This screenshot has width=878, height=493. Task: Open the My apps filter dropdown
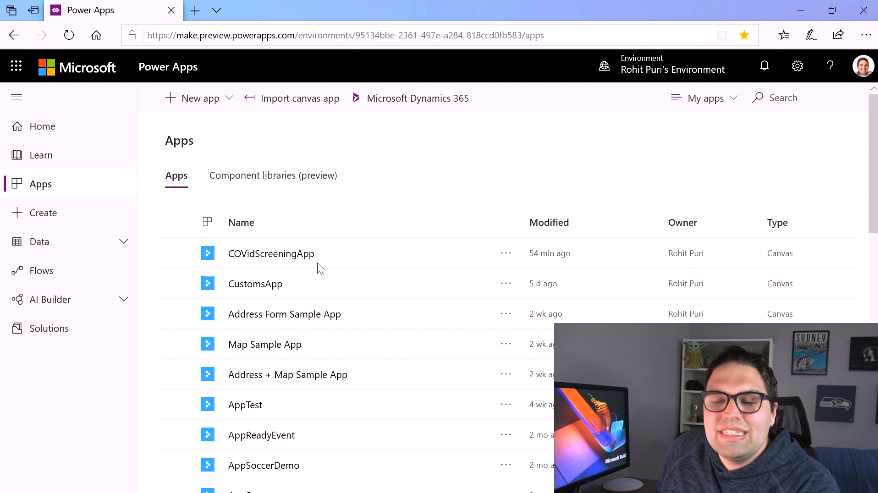point(705,98)
